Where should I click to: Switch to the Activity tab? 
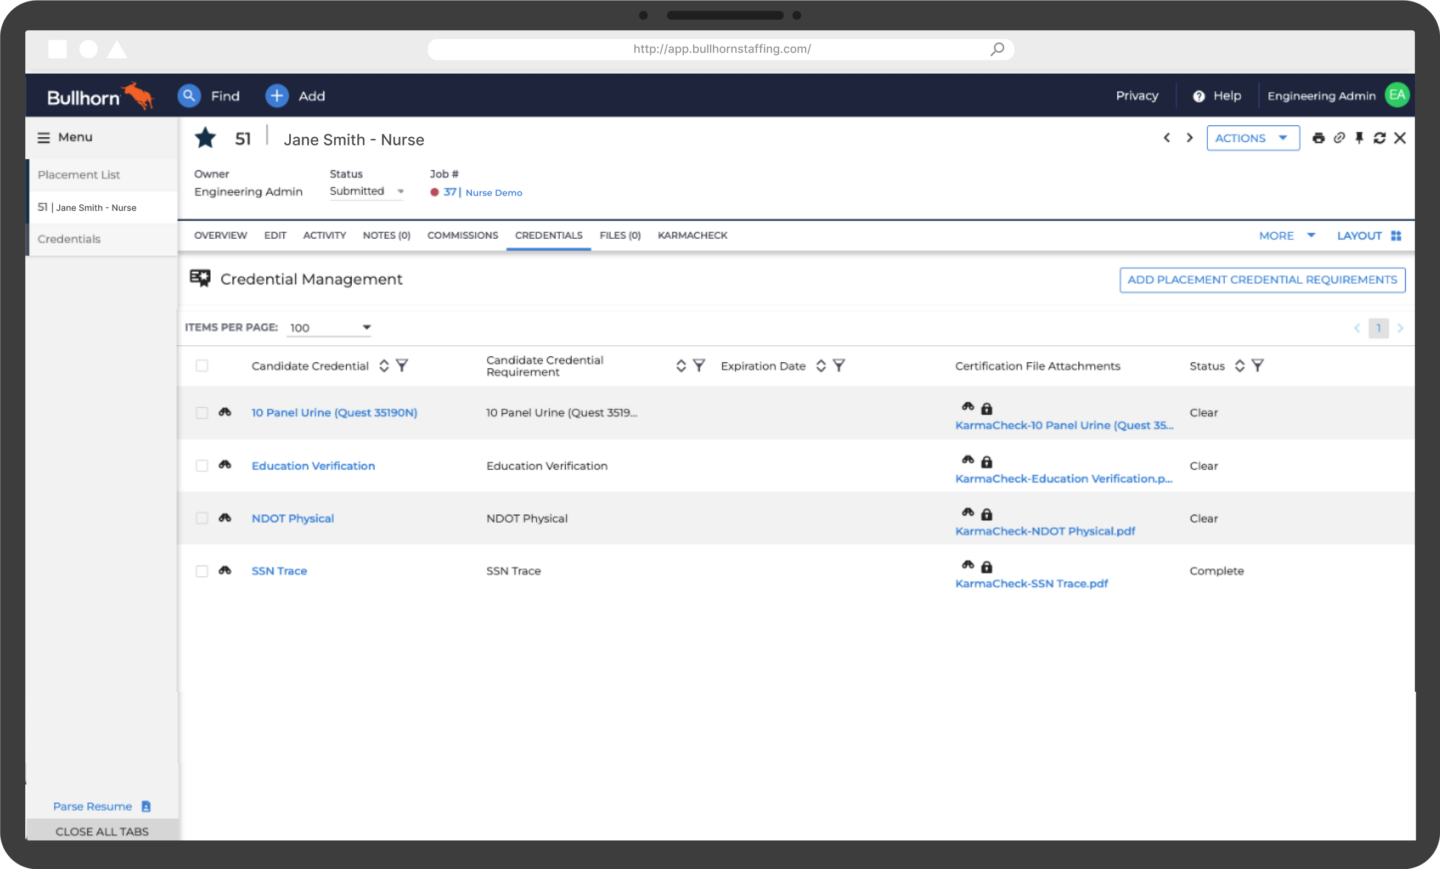(324, 236)
